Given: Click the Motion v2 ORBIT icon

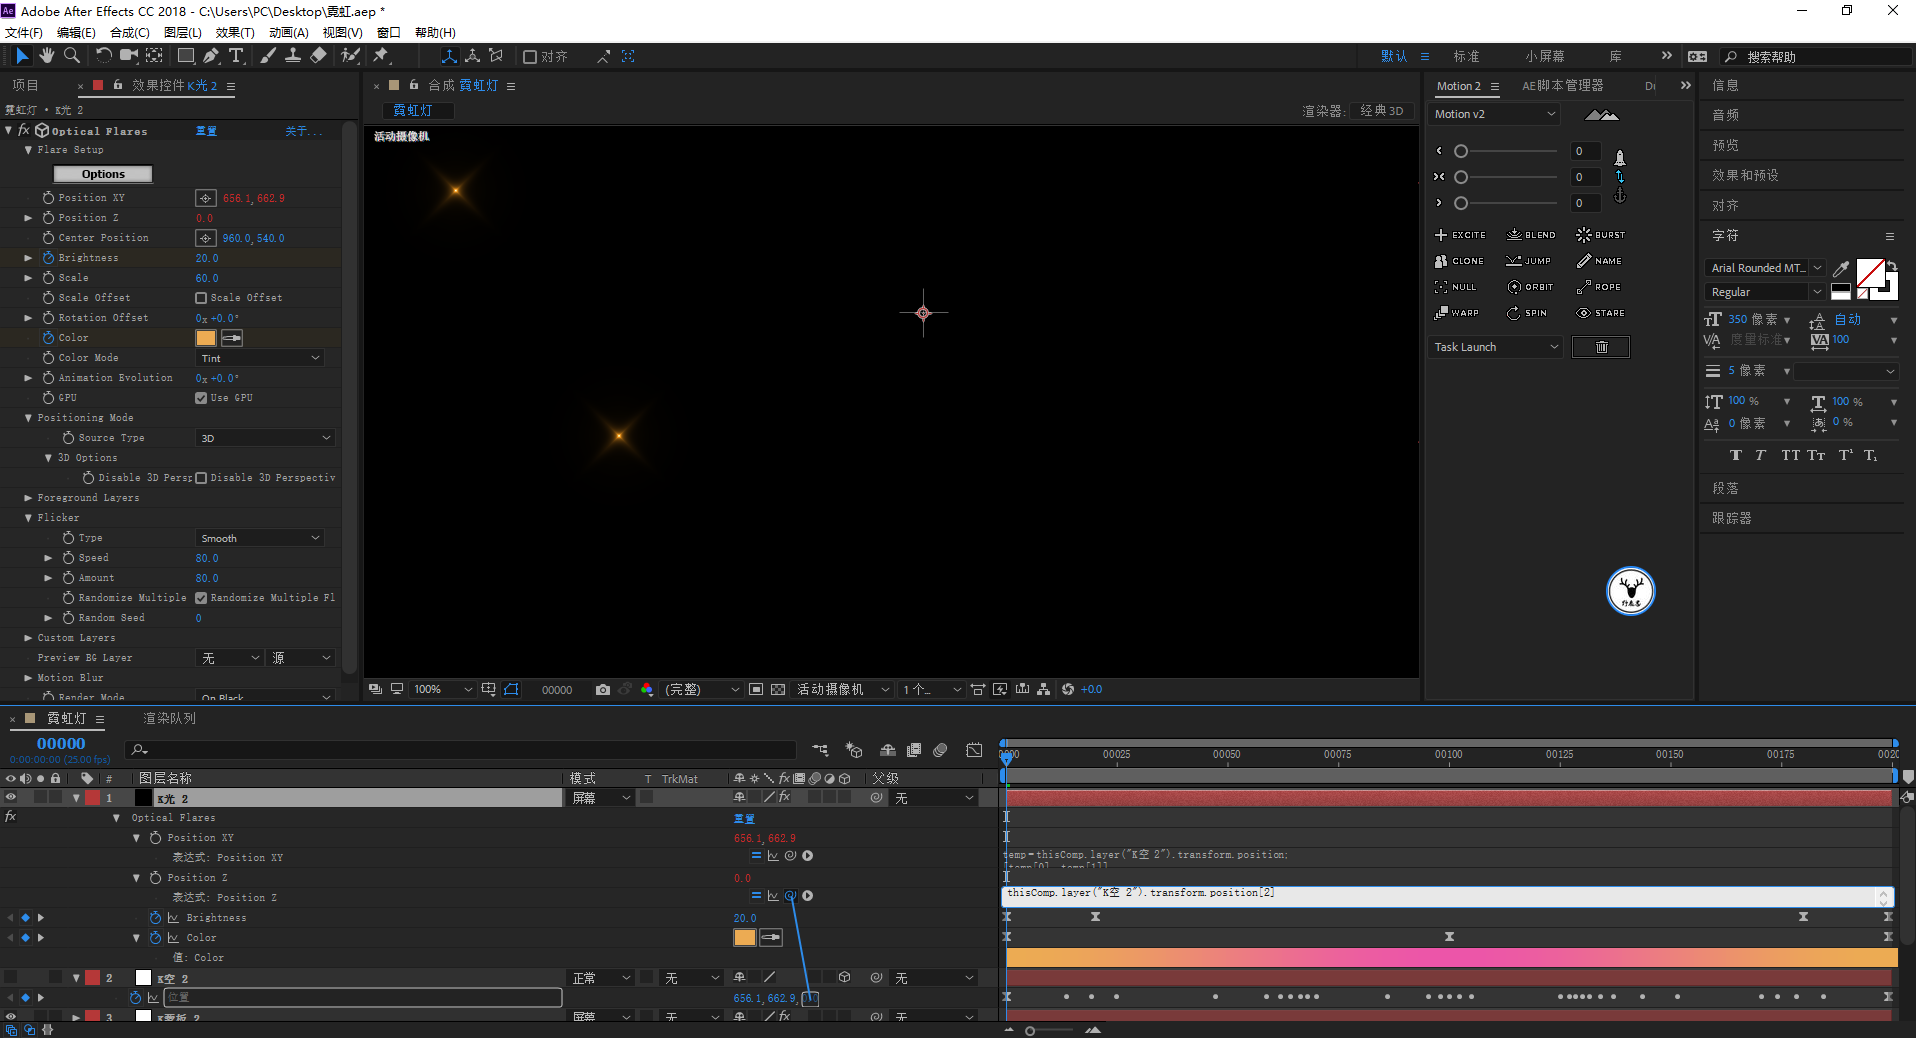Looking at the screenshot, I should [1530, 287].
